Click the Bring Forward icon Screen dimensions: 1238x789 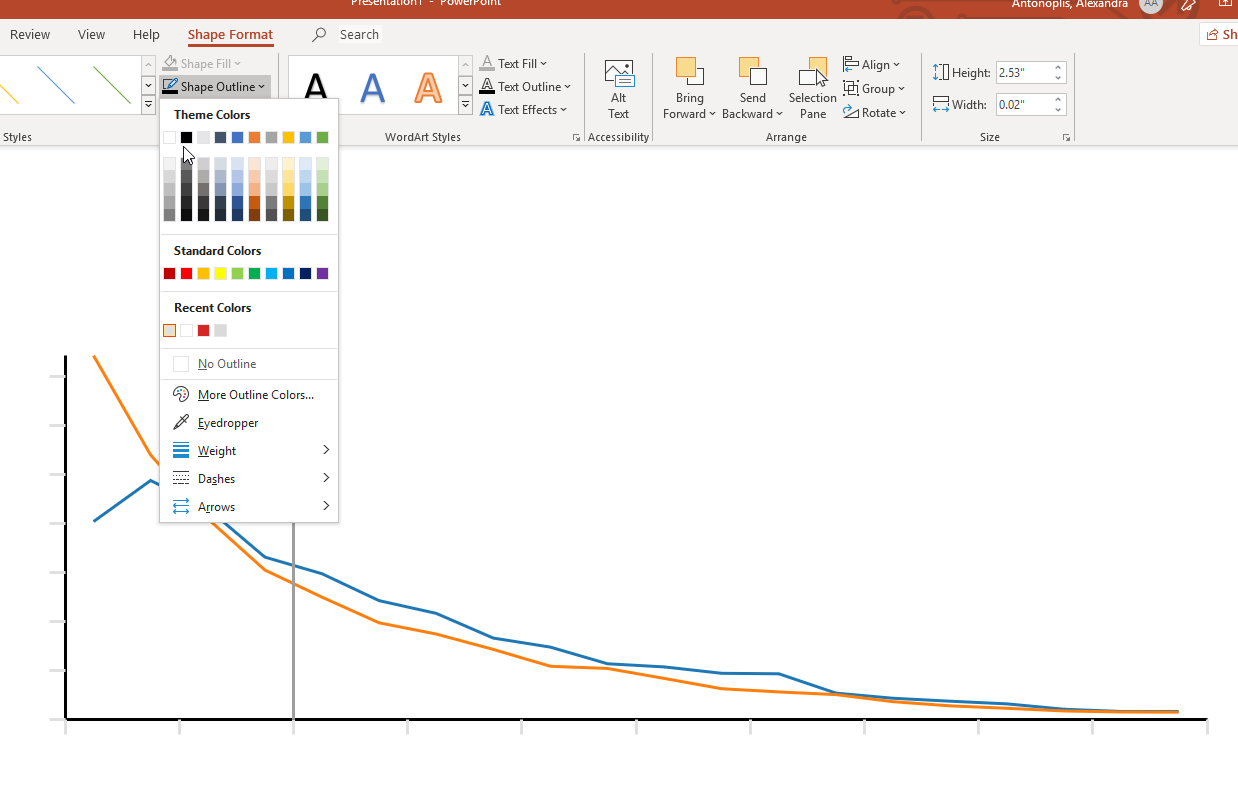pos(689,73)
